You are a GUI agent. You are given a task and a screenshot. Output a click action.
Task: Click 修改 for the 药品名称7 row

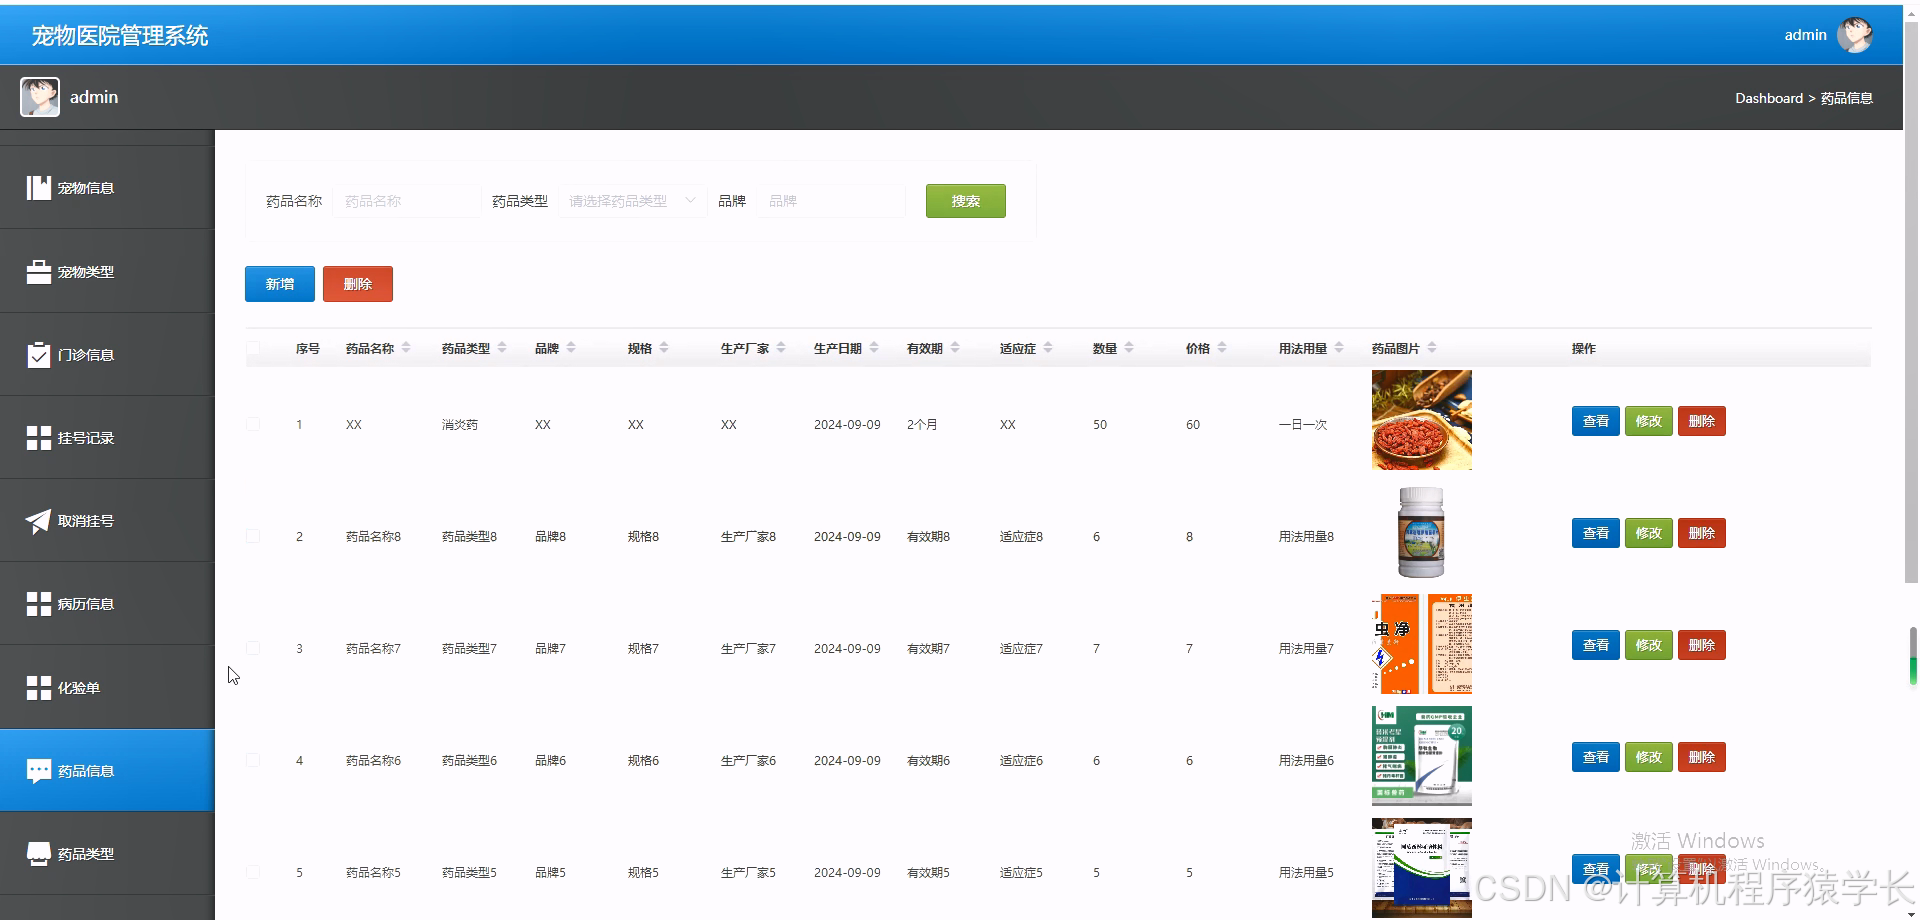1649,645
